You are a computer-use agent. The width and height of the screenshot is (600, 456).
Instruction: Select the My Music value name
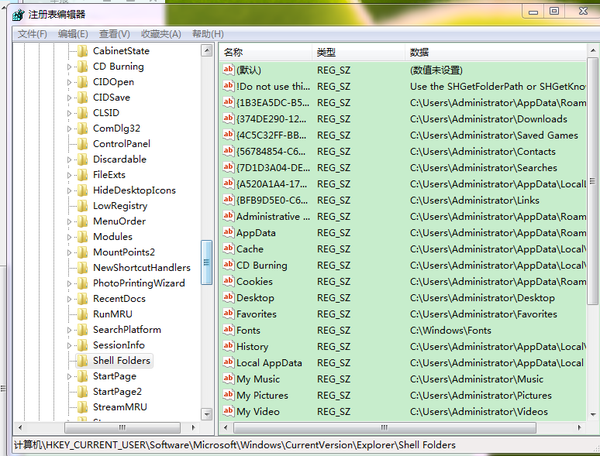click(x=258, y=379)
